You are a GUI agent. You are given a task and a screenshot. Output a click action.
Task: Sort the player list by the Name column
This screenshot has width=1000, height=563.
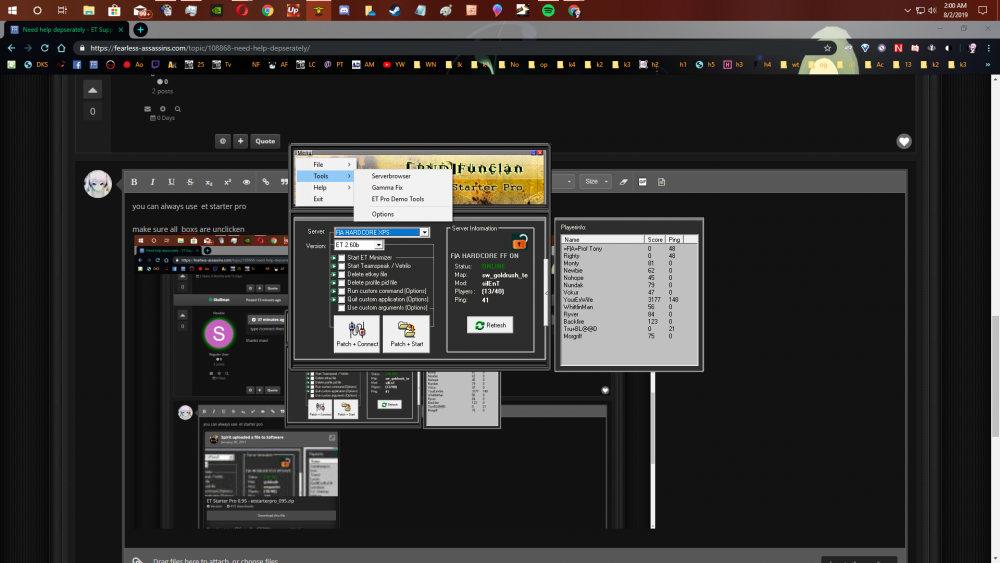pyautogui.click(x=603, y=239)
